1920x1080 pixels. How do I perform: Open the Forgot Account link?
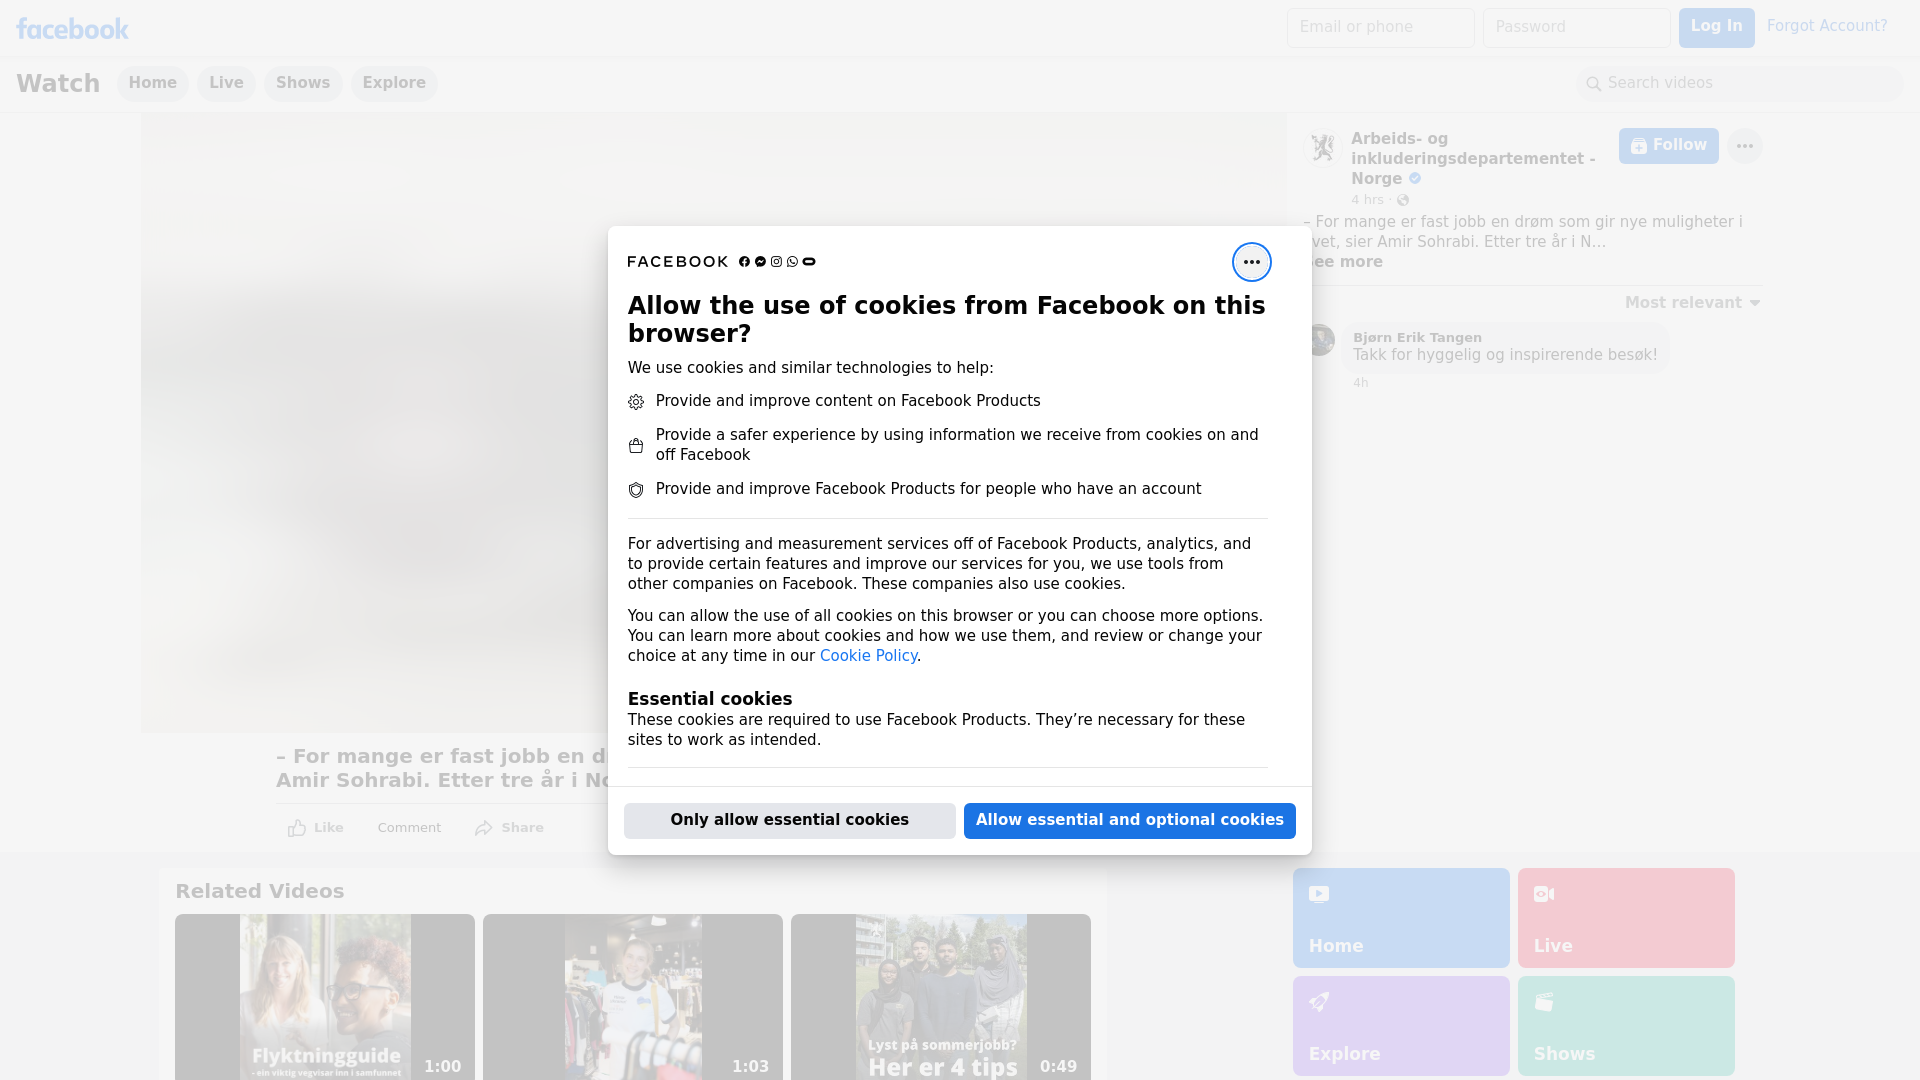click(1827, 26)
